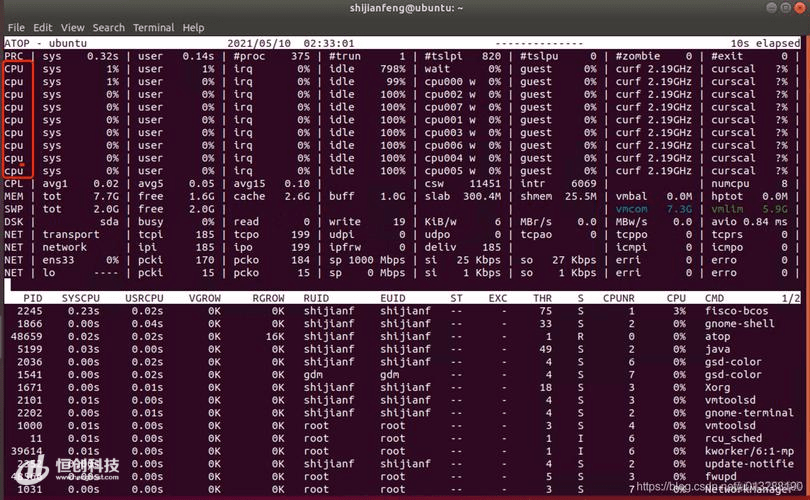Click the 10s elapsed text
Viewport: 810px width, 500px height.
(x=765, y=43)
